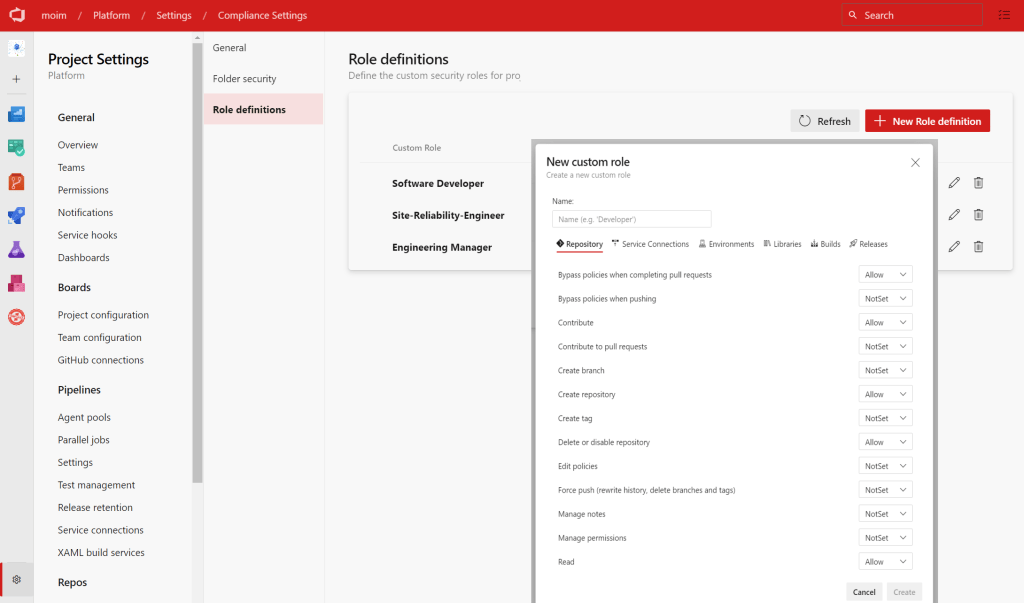The width and height of the screenshot is (1024, 603).
Task: Click the Project settings gear icon
Action: [16, 579]
